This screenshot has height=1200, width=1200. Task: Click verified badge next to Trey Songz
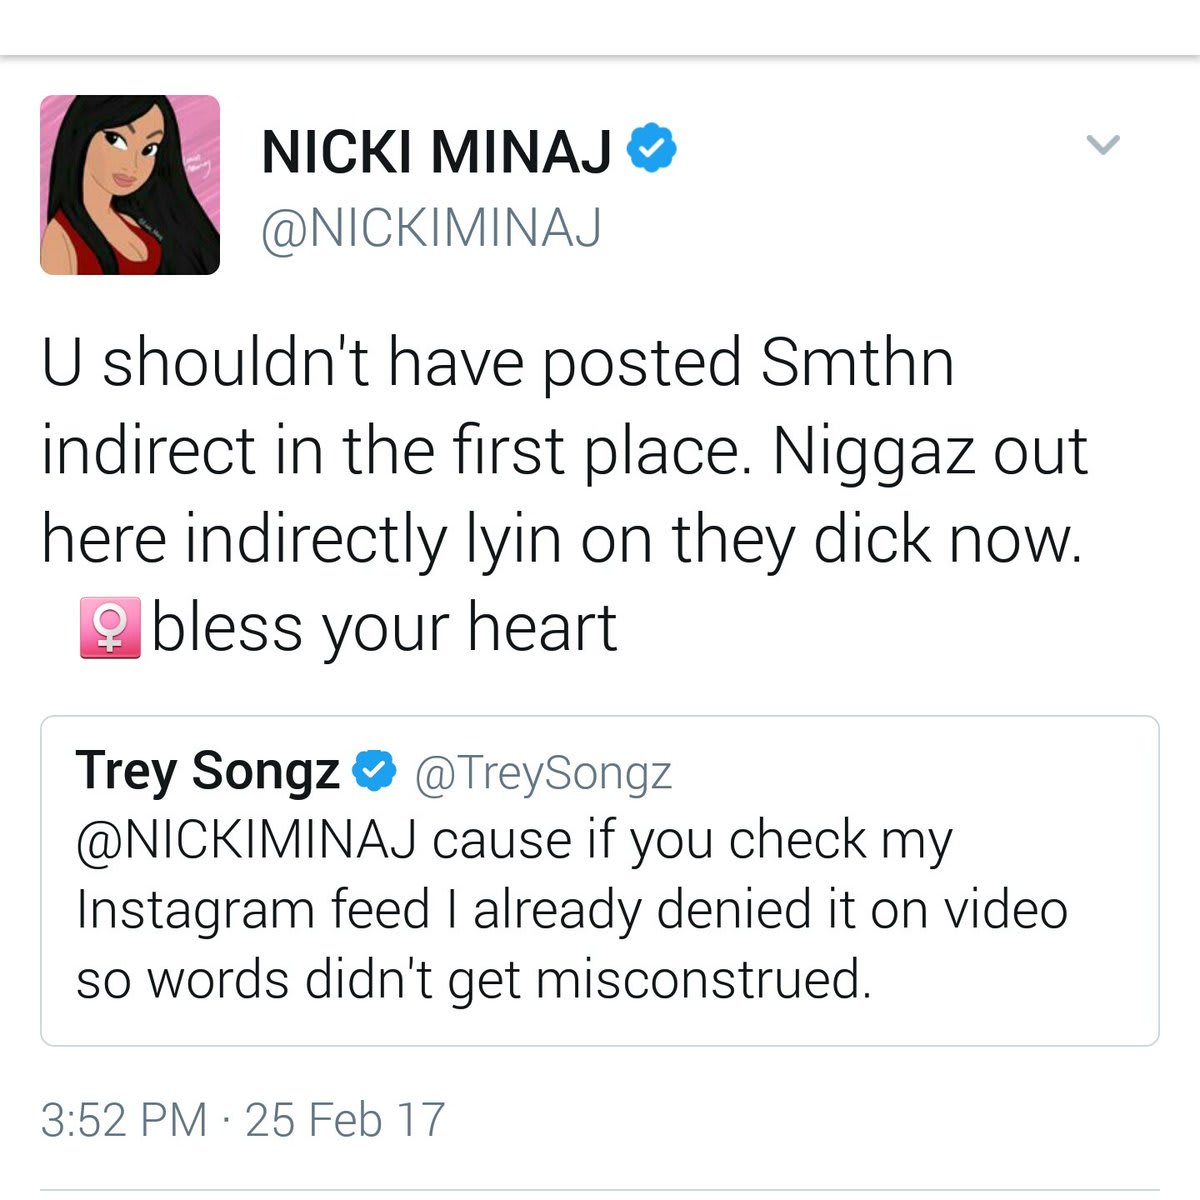[376, 771]
